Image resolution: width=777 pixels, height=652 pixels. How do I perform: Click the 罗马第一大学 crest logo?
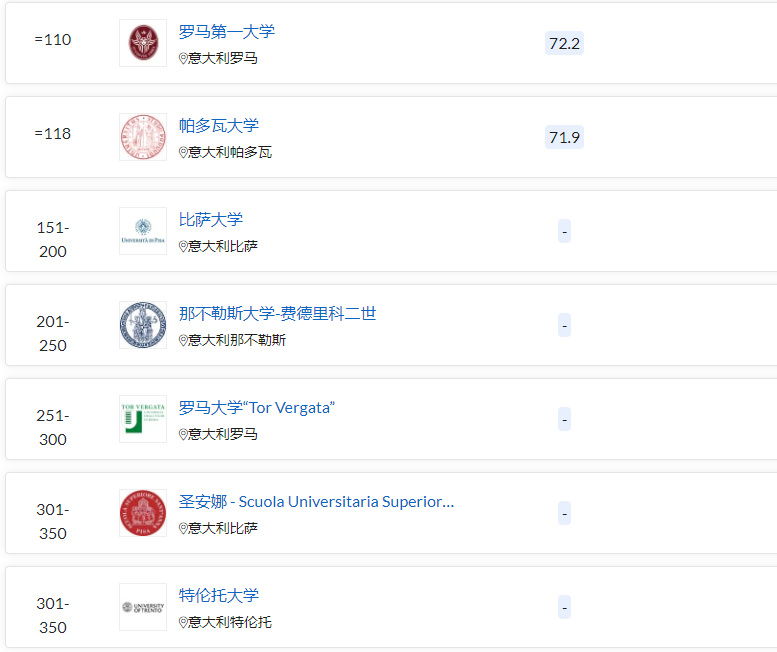[143, 43]
